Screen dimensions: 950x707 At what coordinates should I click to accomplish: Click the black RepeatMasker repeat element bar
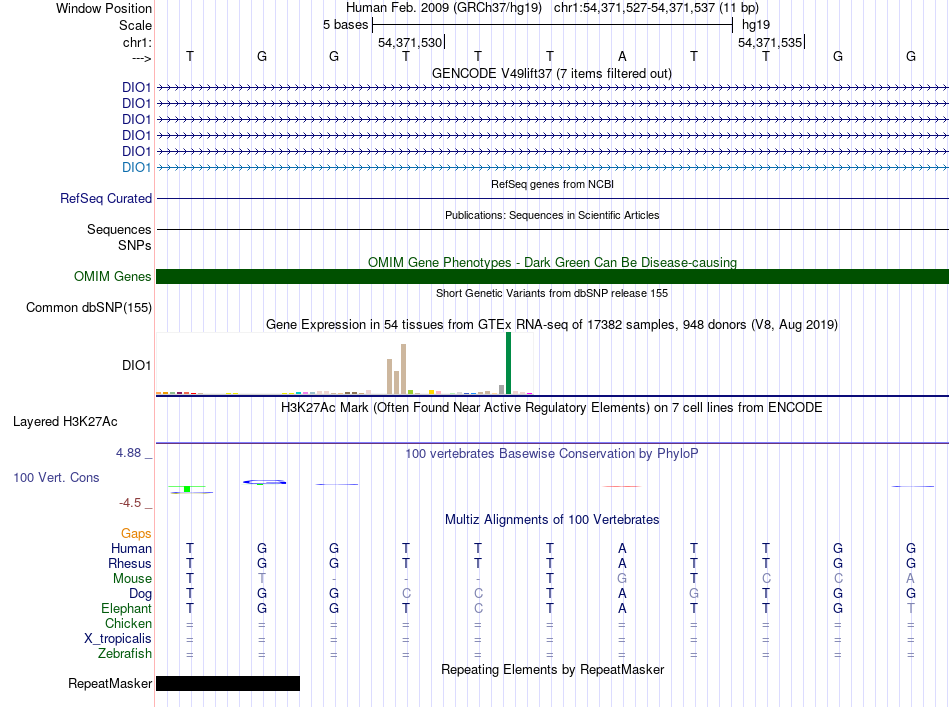tap(228, 683)
